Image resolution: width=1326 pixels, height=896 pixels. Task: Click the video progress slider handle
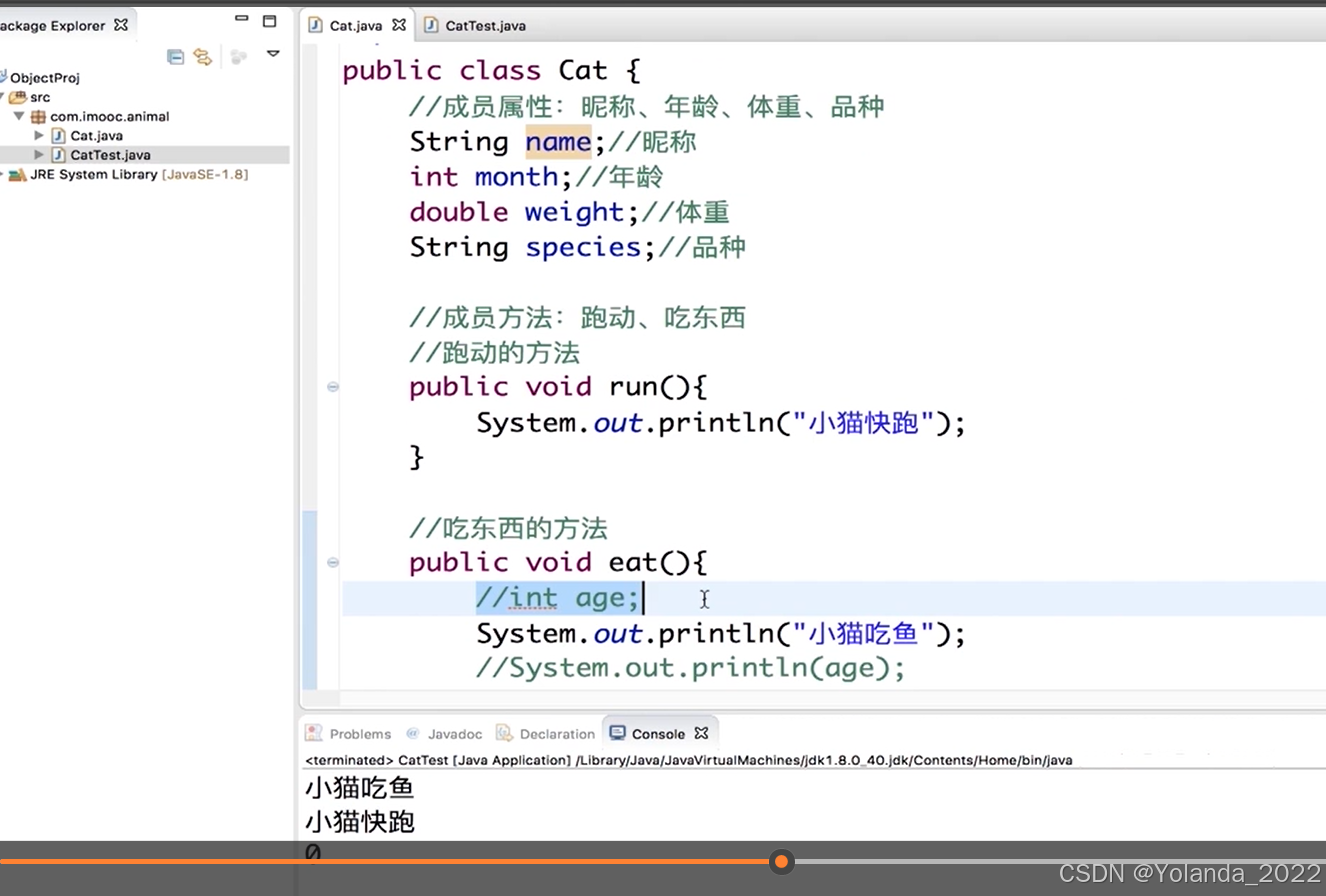click(782, 861)
